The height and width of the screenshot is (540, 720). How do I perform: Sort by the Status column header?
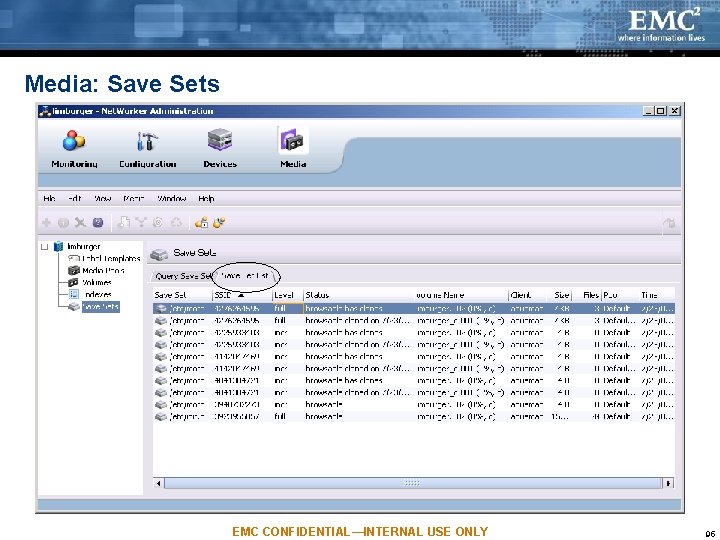359,295
